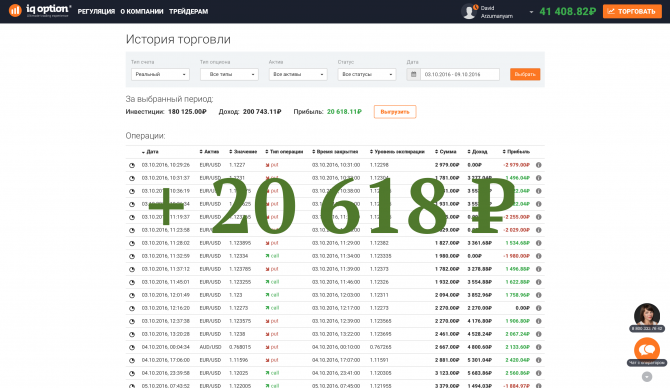
Task: Click info icon of 12:01:49 row
Action: [538, 295]
